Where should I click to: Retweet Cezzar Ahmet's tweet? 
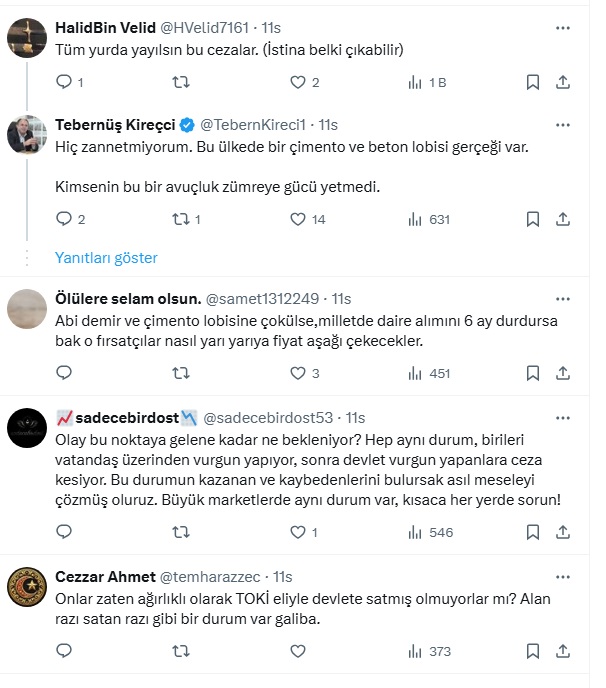pyautogui.click(x=181, y=651)
